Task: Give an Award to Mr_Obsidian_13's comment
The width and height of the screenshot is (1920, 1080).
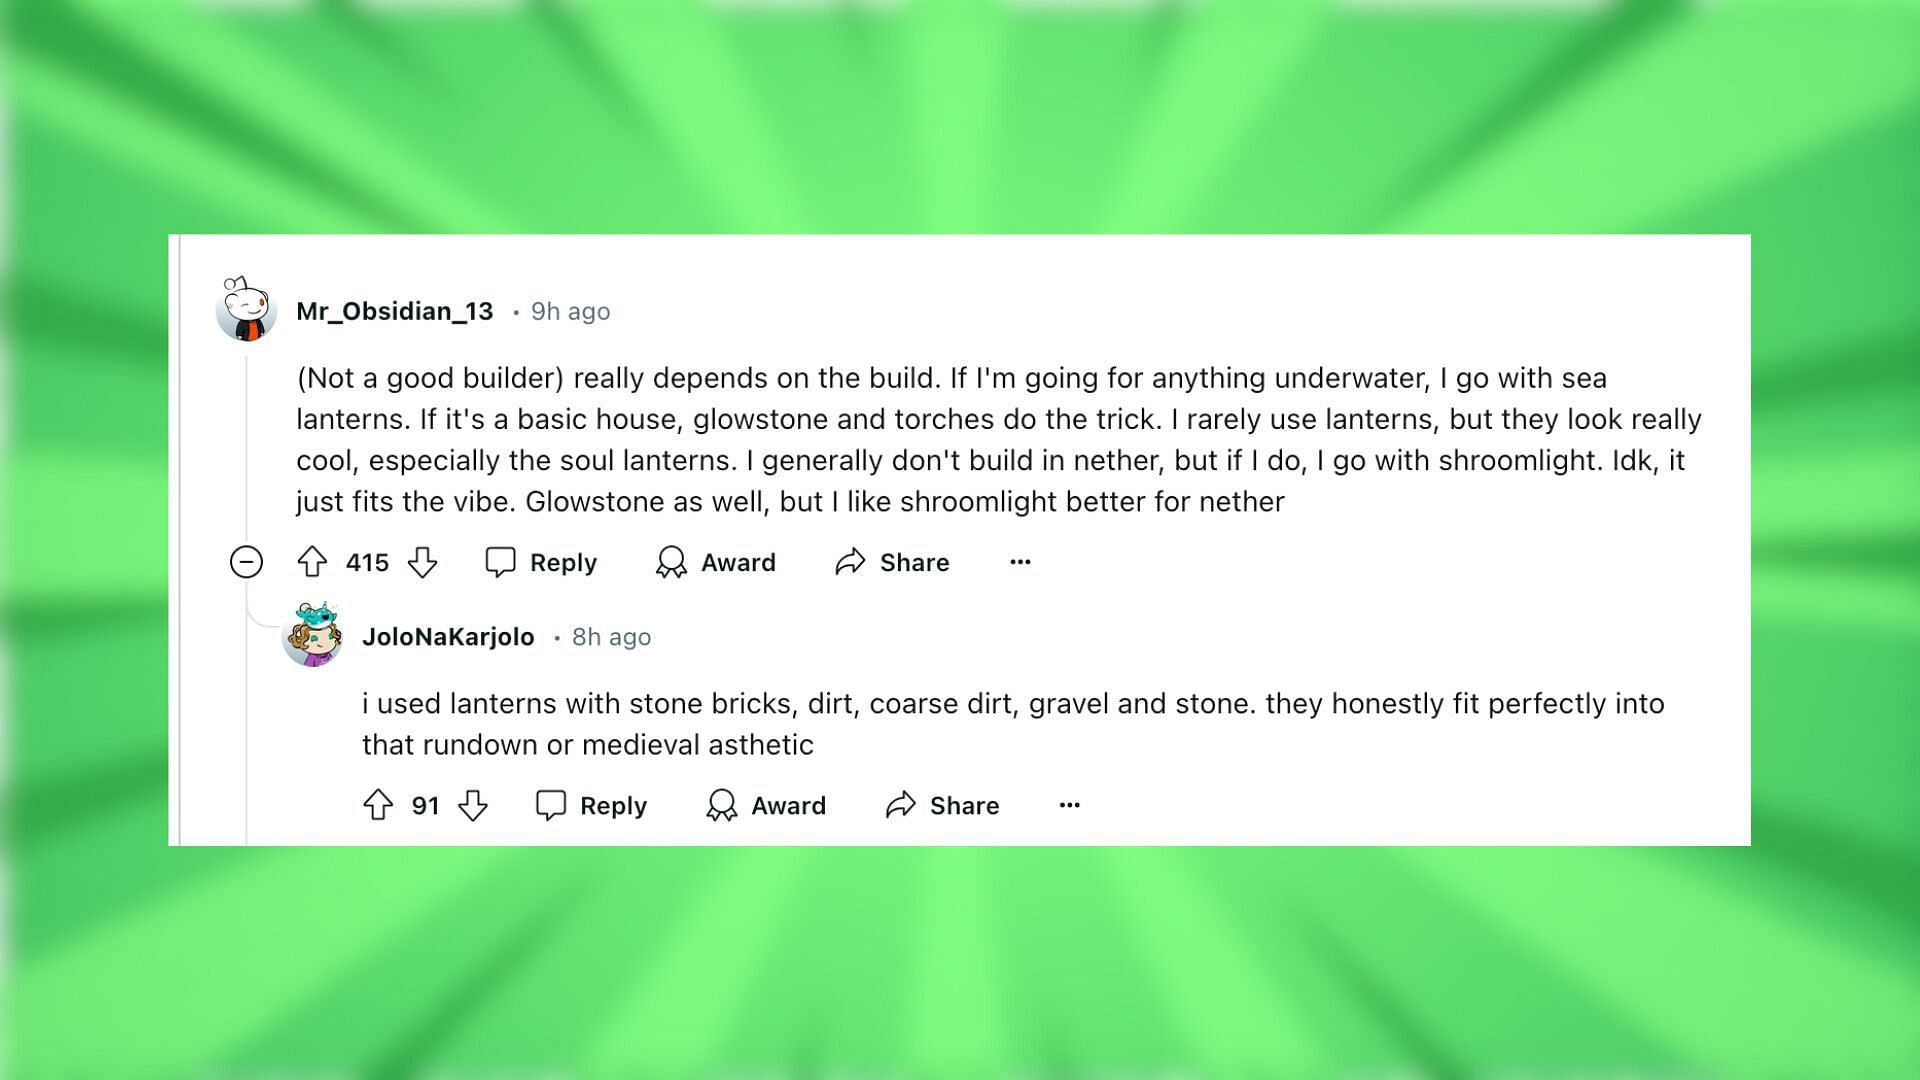Action: (716, 562)
